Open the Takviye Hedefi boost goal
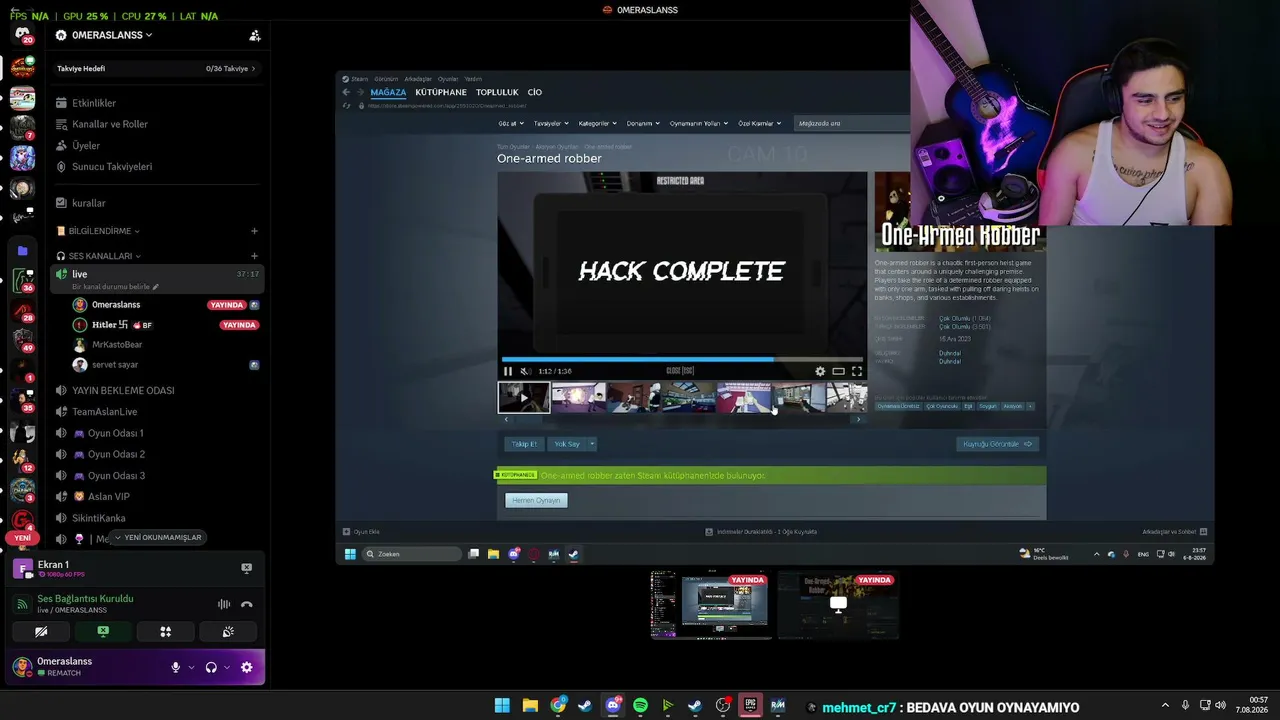 (156, 69)
